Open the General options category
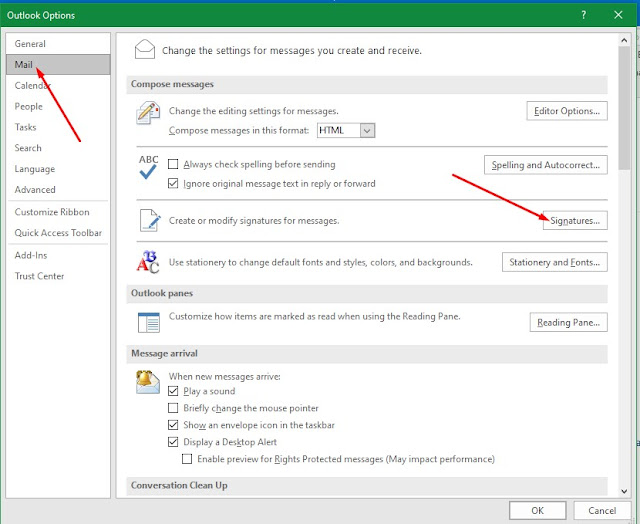Screen dimensions: 640x524 coord(58,44)
